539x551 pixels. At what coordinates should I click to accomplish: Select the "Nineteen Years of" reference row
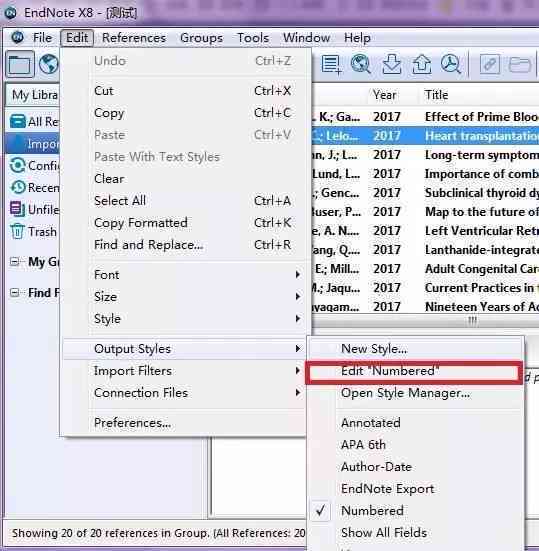point(425,306)
